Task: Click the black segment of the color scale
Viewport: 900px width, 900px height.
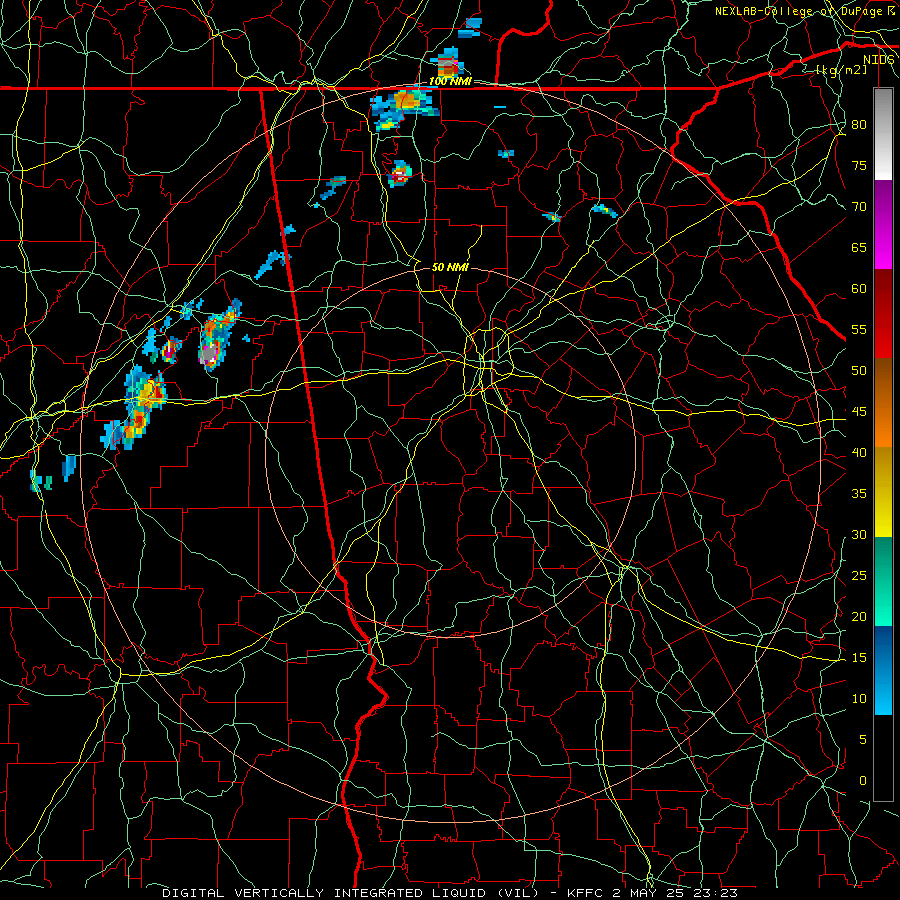Action: [883, 758]
